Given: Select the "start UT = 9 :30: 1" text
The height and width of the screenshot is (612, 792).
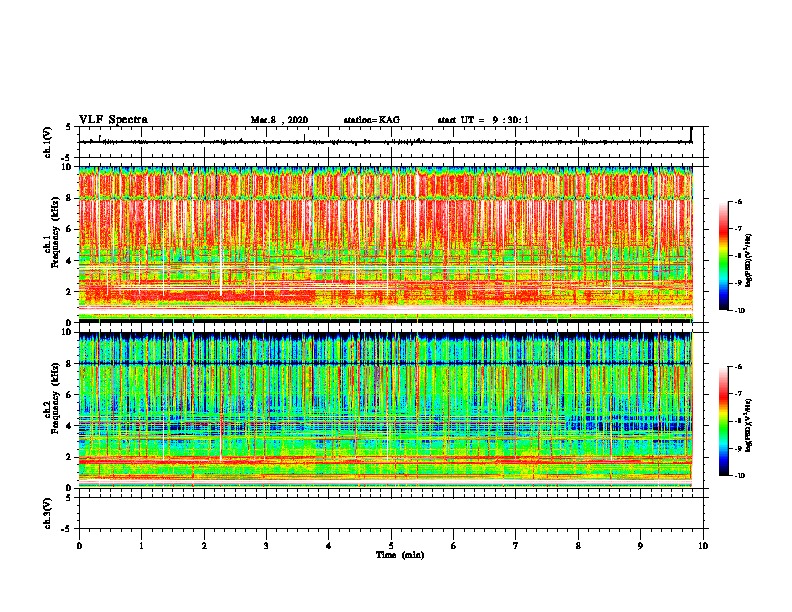Looking at the screenshot, I should (483, 120).
